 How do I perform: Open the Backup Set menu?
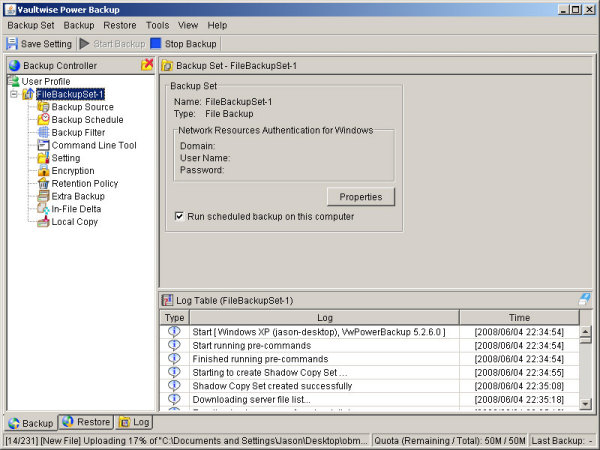[31, 25]
